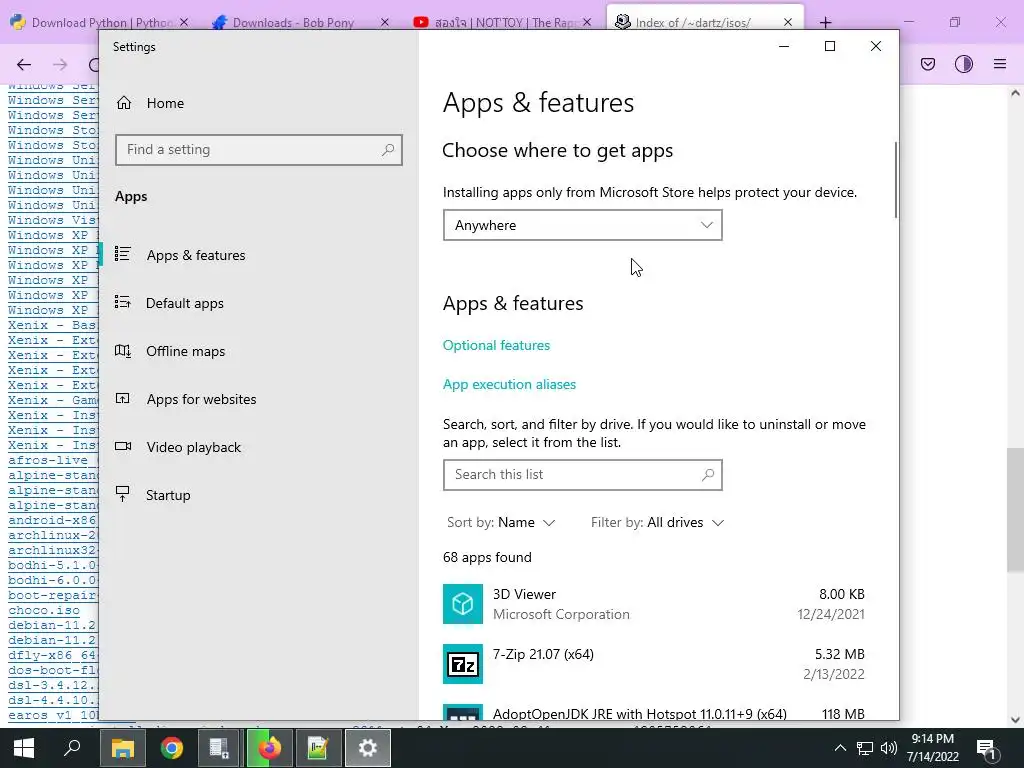Click the browser forward arrow
Image resolution: width=1024 pixels, height=768 pixels.
(x=60, y=64)
